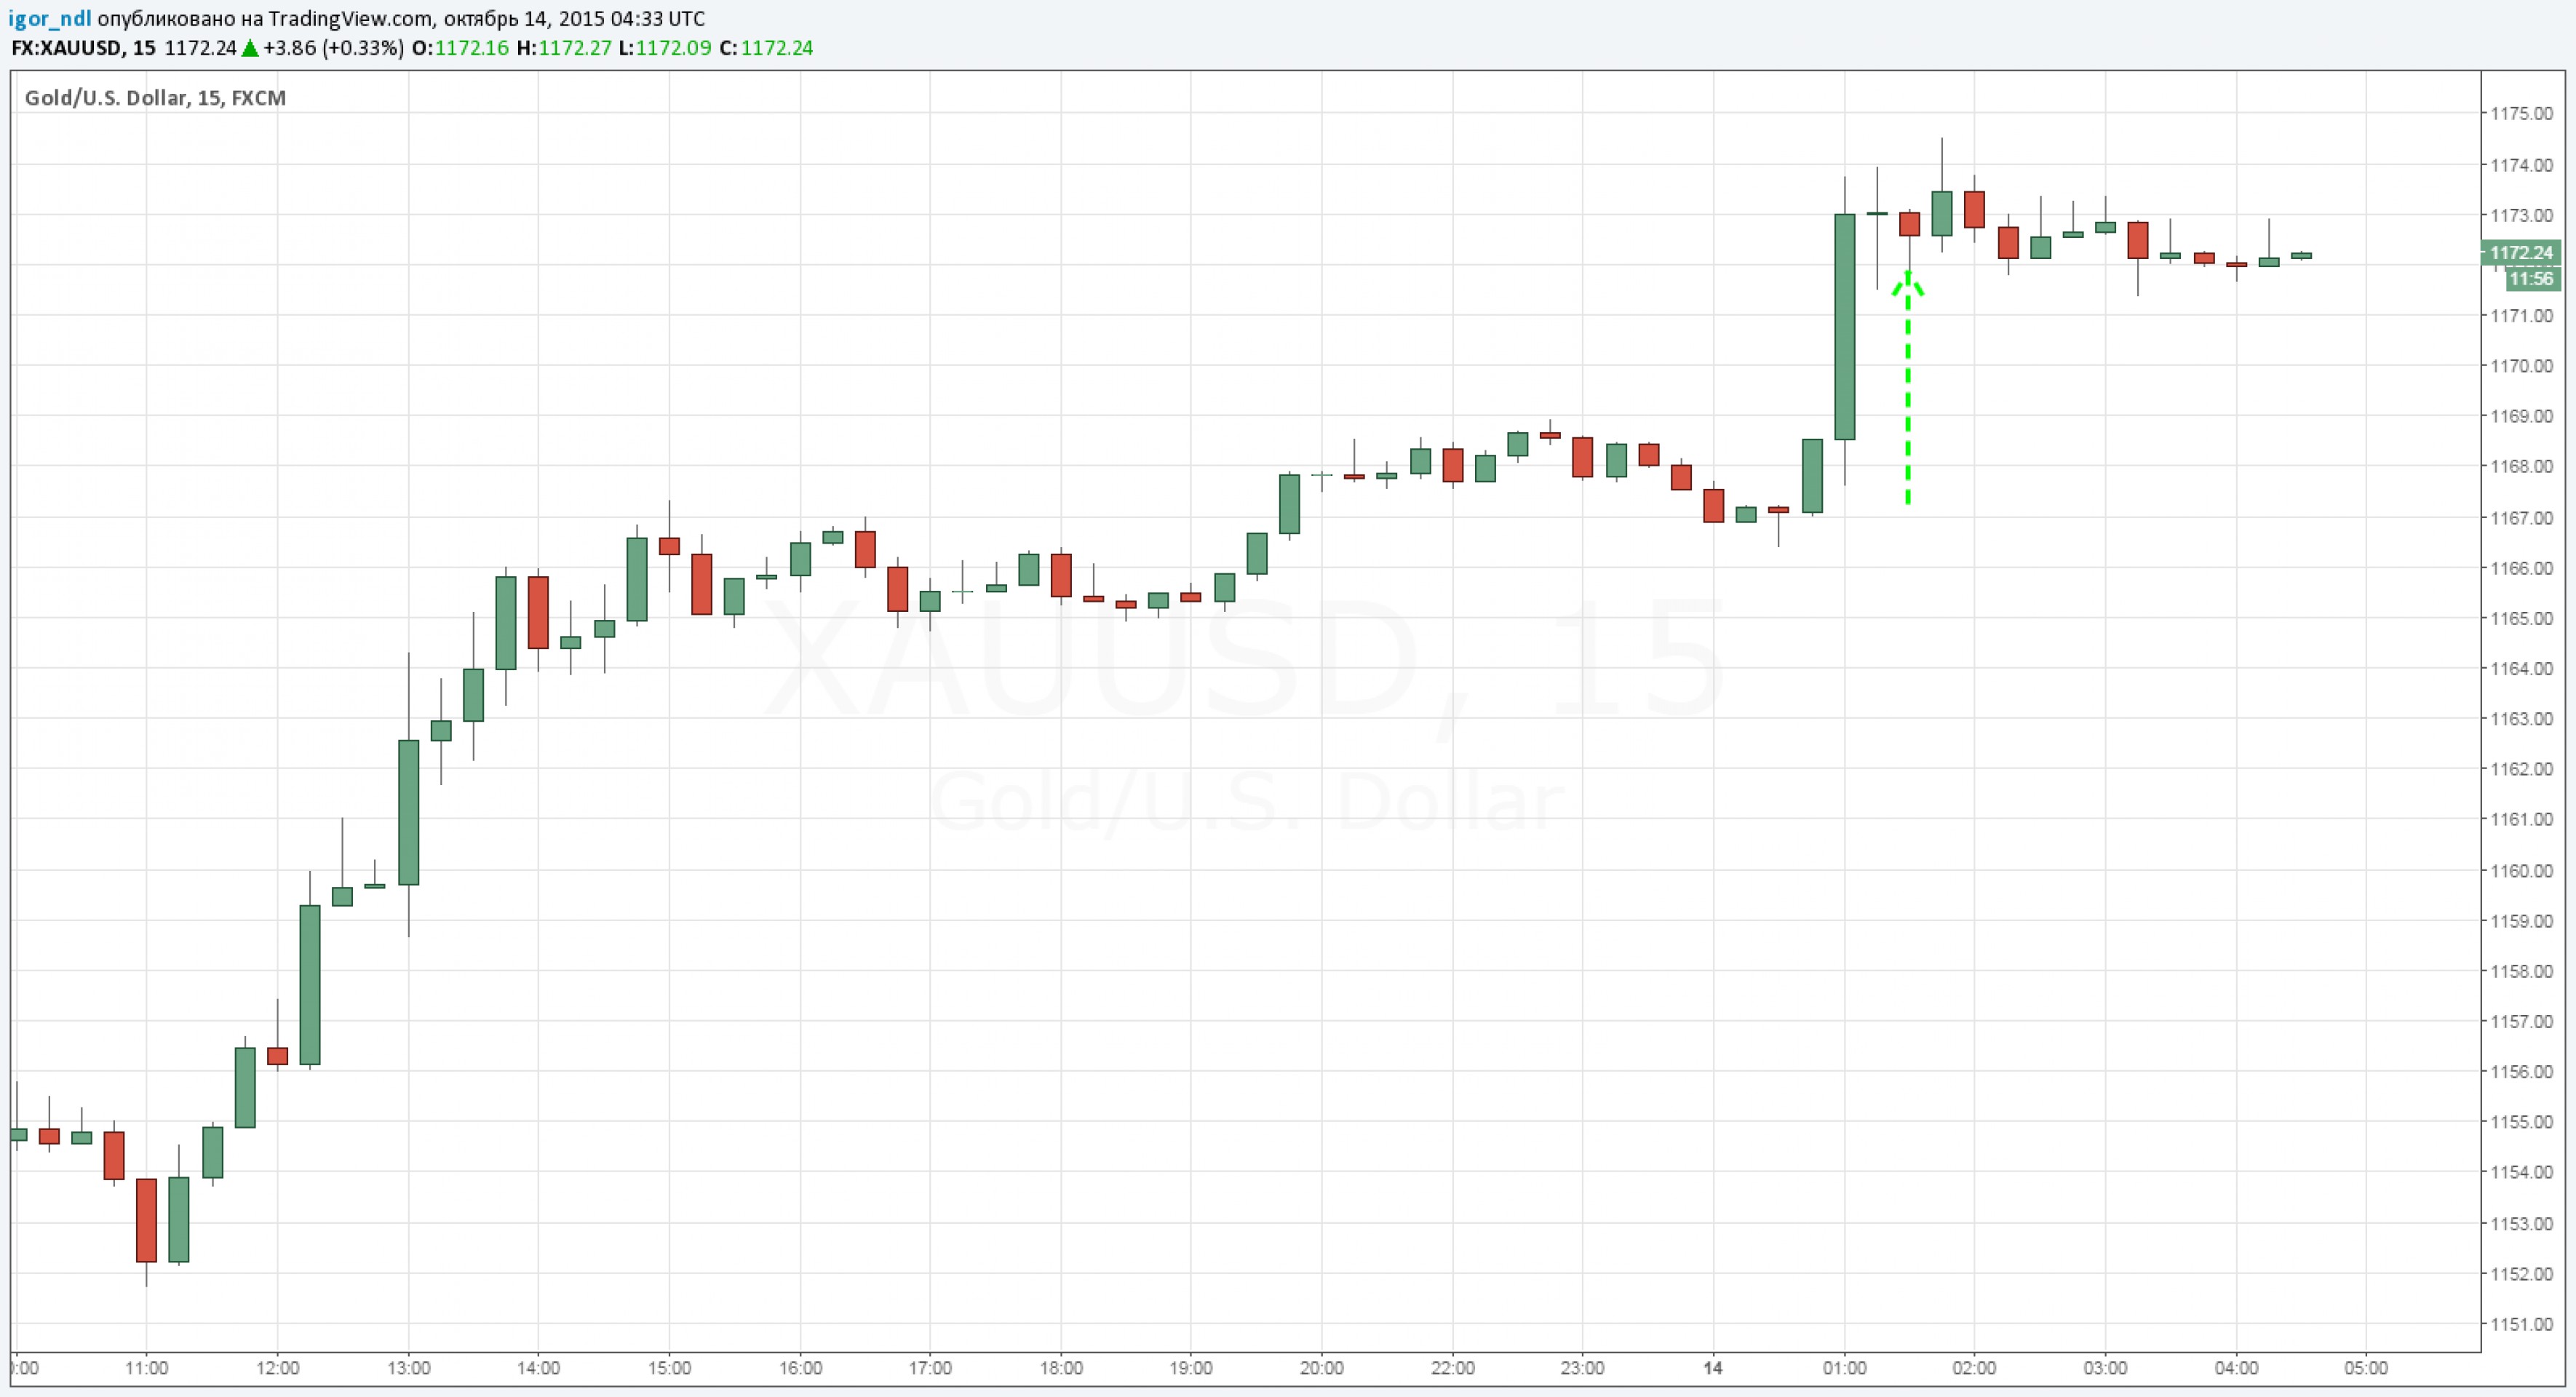Image resolution: width=2576 pixels, height=1397 pixels.
Task: Select the tall green candle at 01:00
Action: pos(1845,327)
